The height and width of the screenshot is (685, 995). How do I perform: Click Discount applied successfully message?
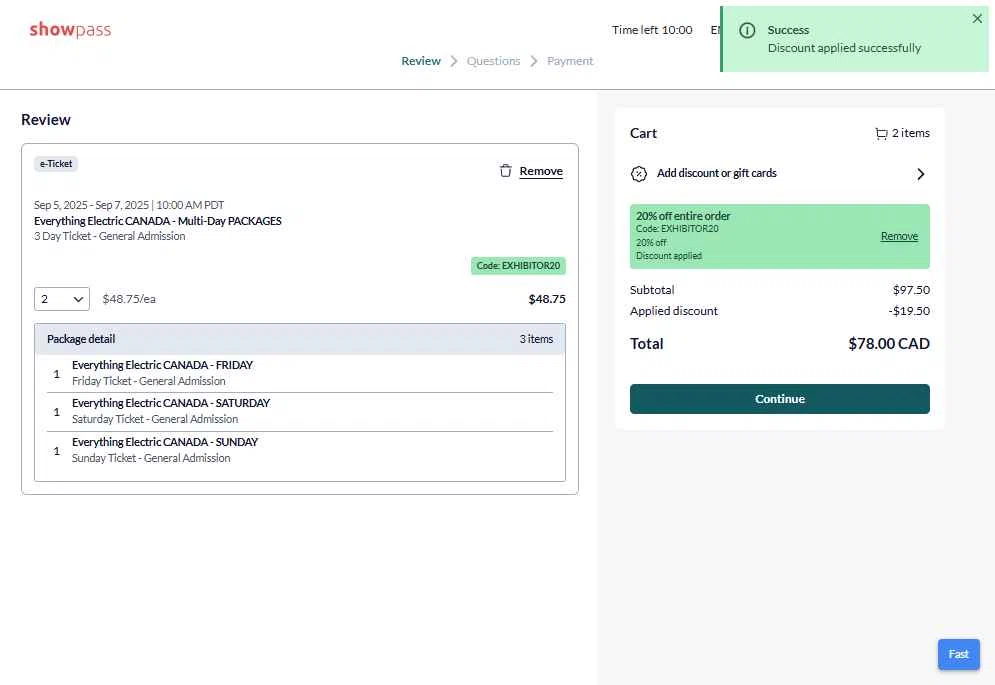844,48
